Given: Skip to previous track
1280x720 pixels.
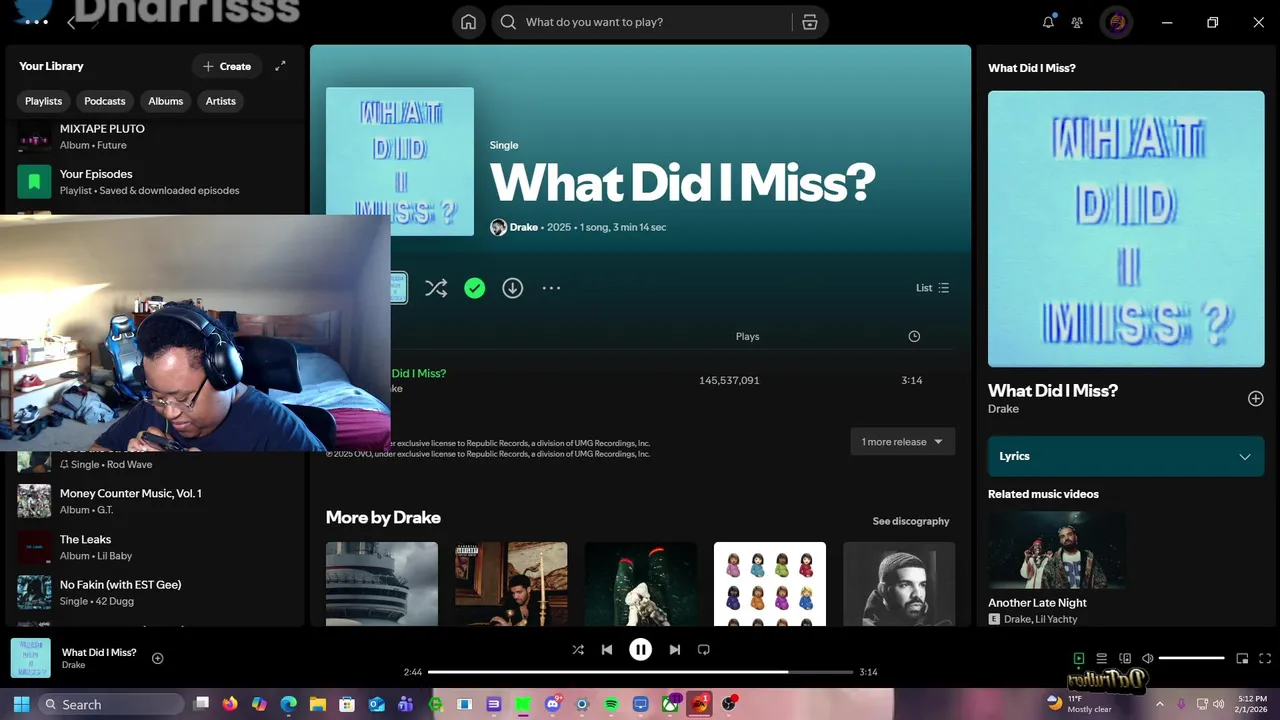Looking at the screenshot, I should coord(607,650).
